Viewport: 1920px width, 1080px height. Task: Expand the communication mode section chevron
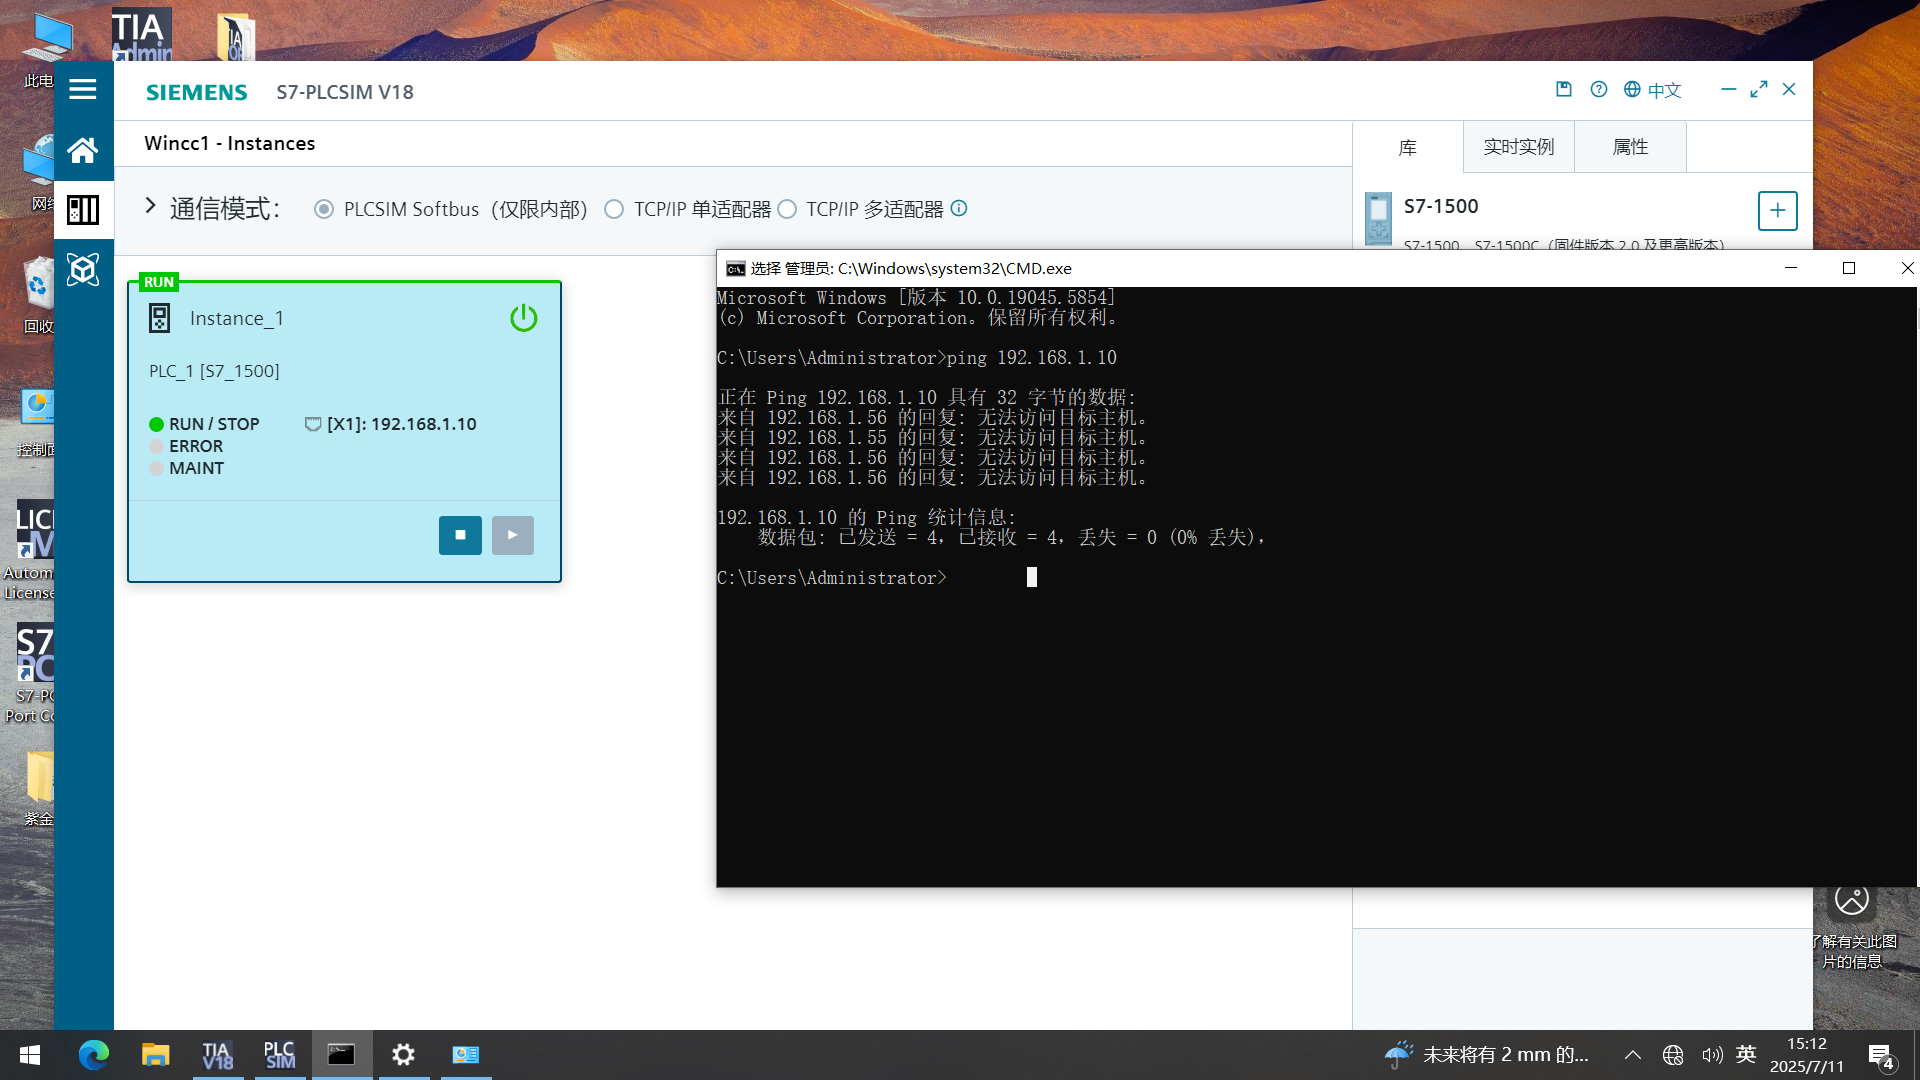[x=150, y=206]
